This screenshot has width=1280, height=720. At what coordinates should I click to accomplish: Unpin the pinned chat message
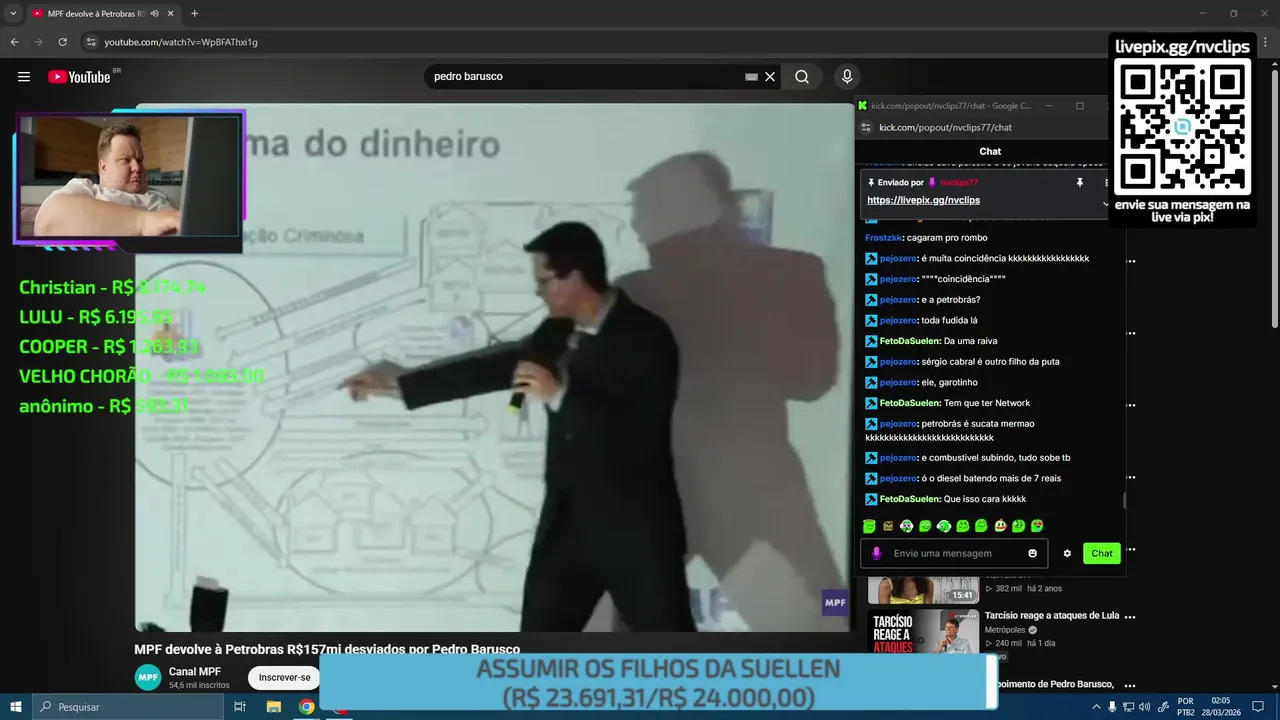tap(1079, 183)
